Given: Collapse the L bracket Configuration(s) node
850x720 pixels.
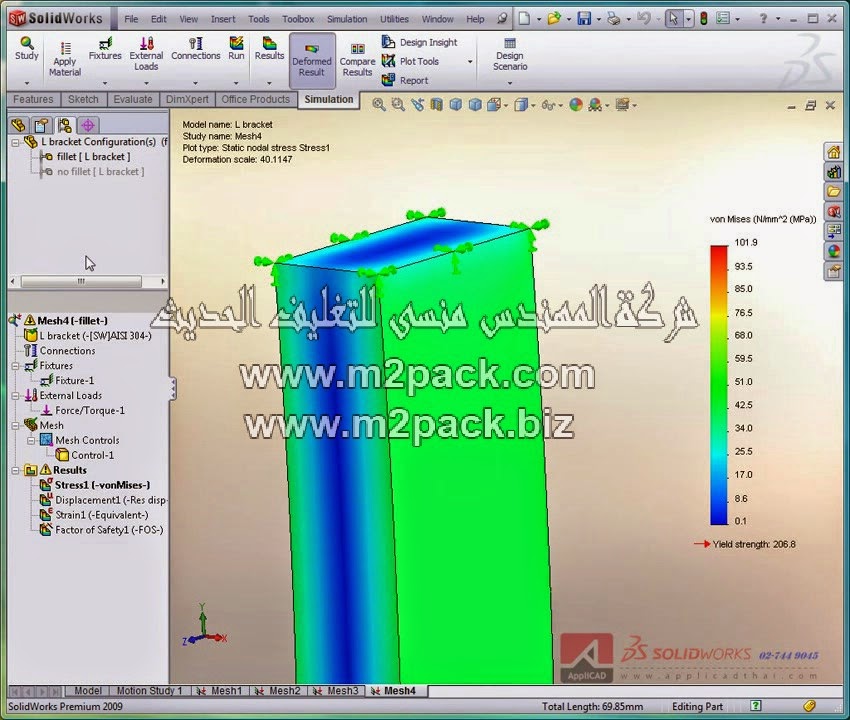Looking at the screenshot, I should 15,143.
